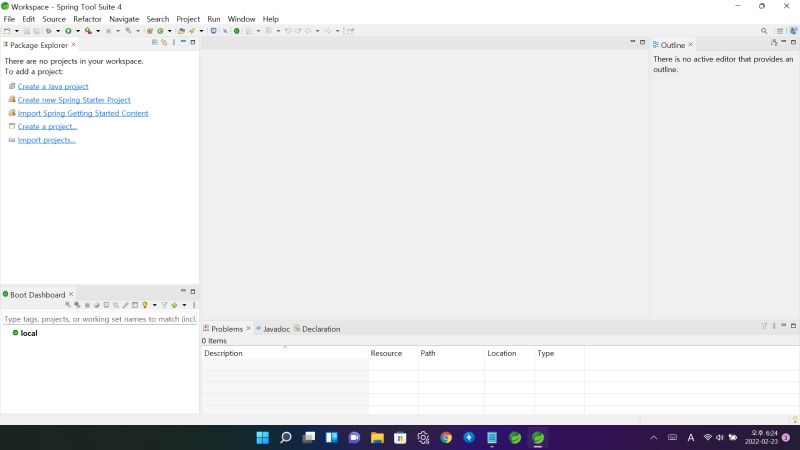Viewport: 800px width, 450px height.
Task: Open dropdown arrow next to Run icon
Action: pyautogui.click(x=78, y=31)
